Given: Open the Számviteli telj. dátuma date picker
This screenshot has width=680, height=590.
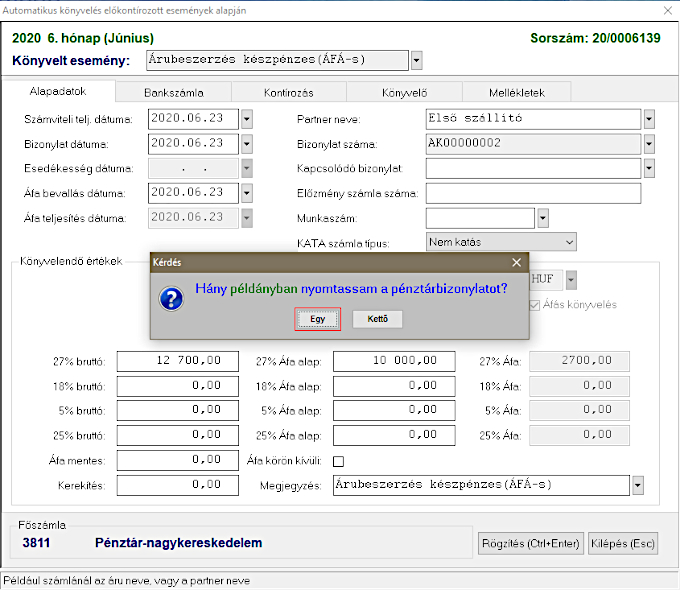Looking at the screenshot, I should pyautogui.click(x=247, y=119).
